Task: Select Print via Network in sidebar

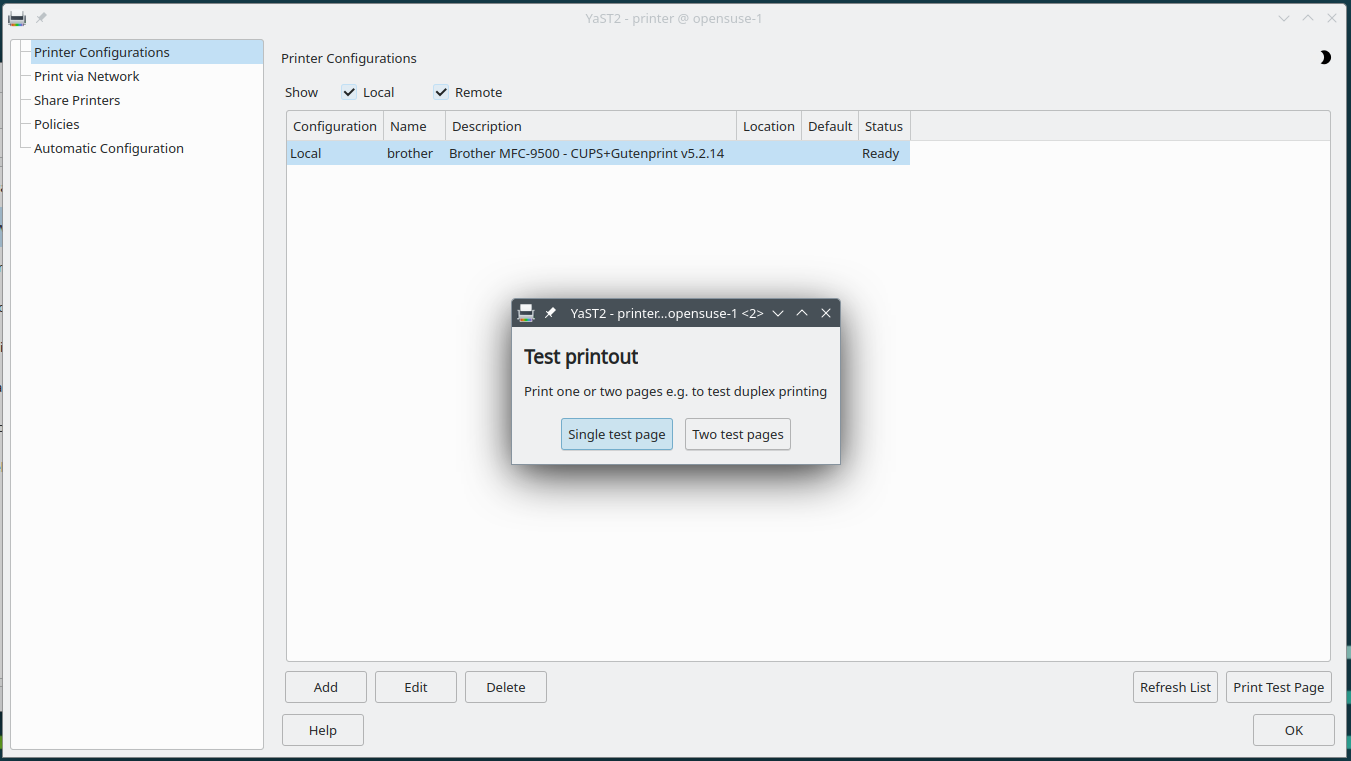Action: click(x=86, y=76)
